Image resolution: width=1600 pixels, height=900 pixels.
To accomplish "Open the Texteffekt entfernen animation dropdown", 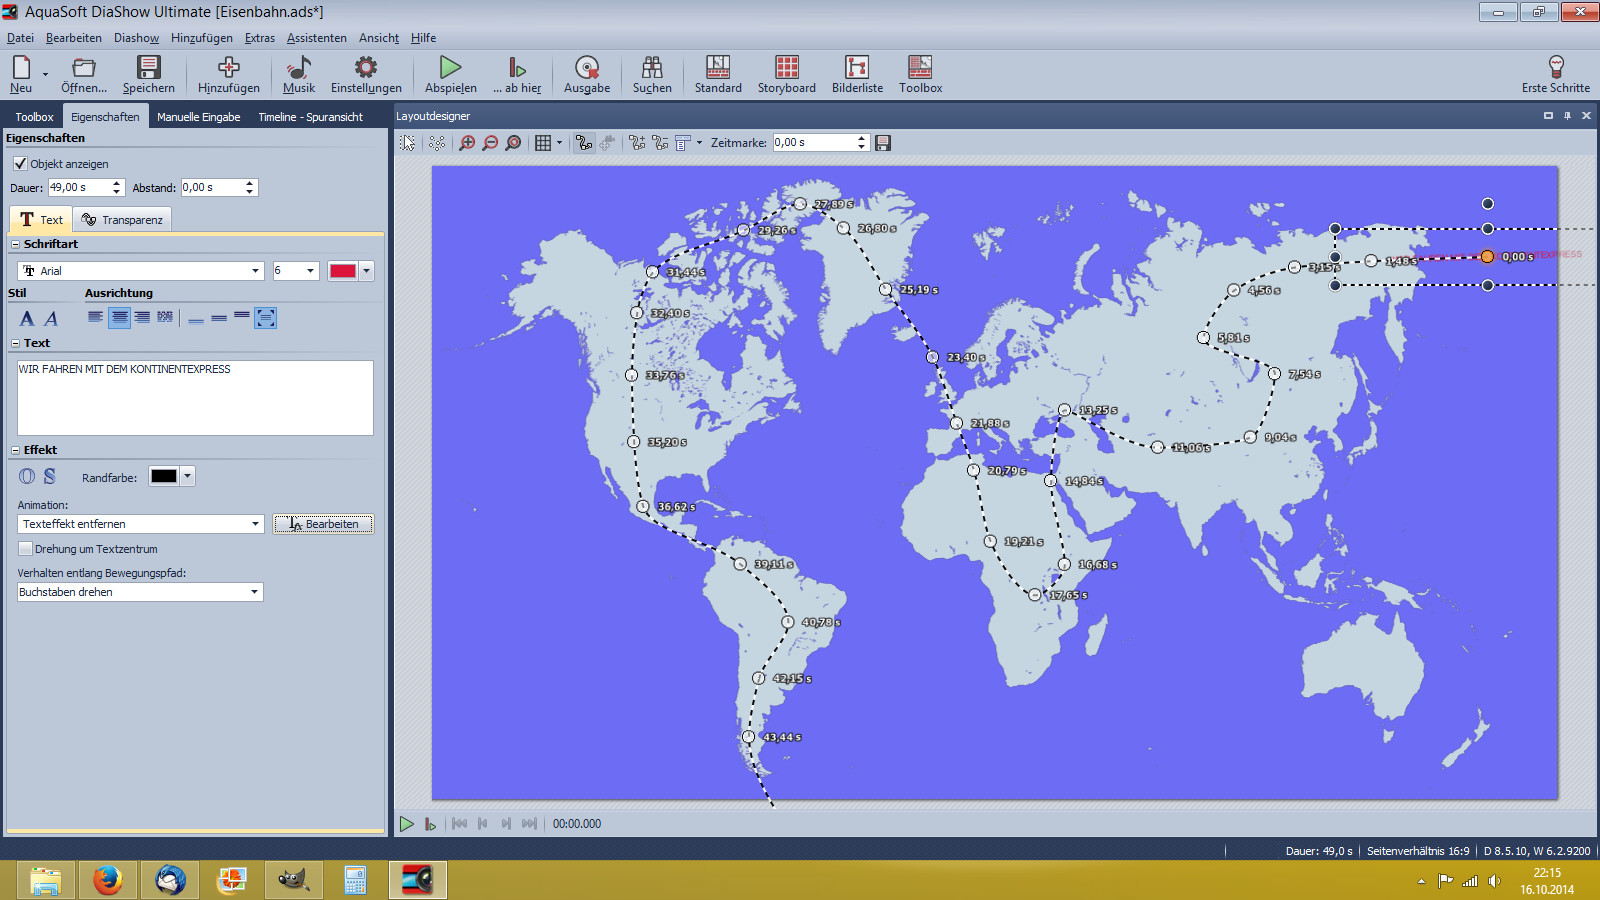I will coord(255,524).
